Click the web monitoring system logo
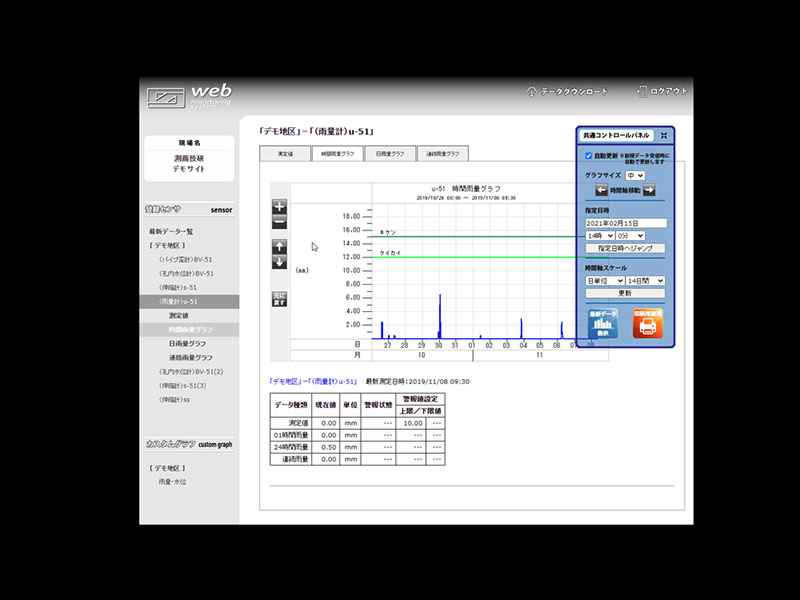This screenshot has width=800, height=600. [189, 96]
